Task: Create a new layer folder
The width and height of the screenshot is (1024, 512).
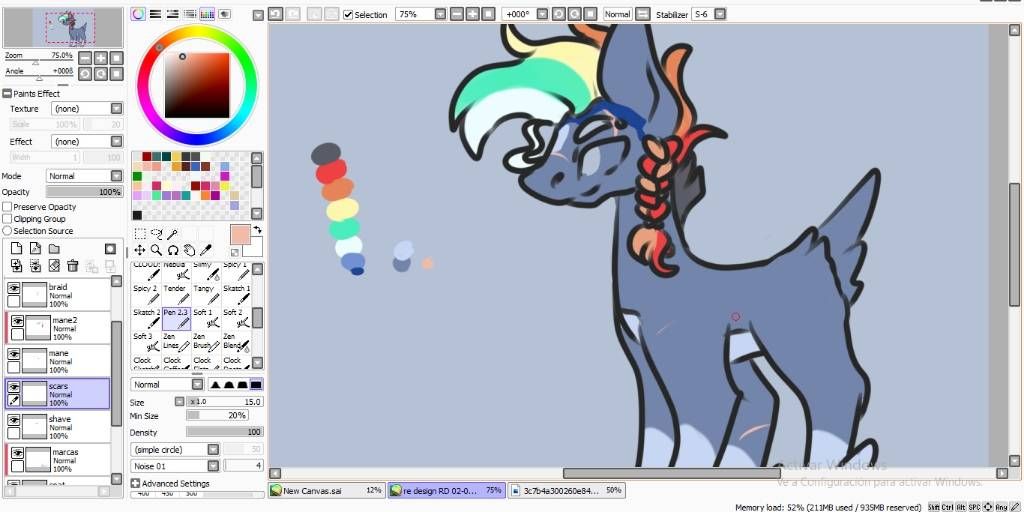Action: click(x=54, y=248)
